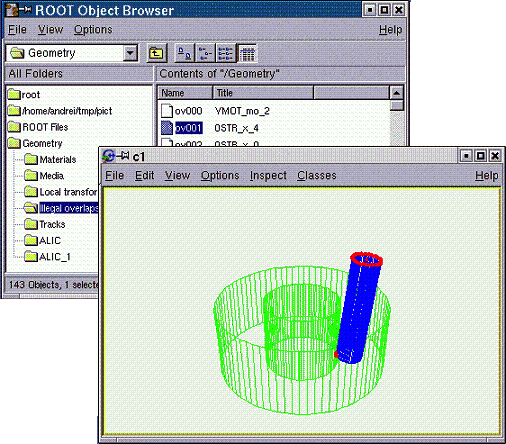Click the contents list scroll up arrow
Image resolution: width=506 pixels, height=444 pixels.
click(x=397, y=93)
